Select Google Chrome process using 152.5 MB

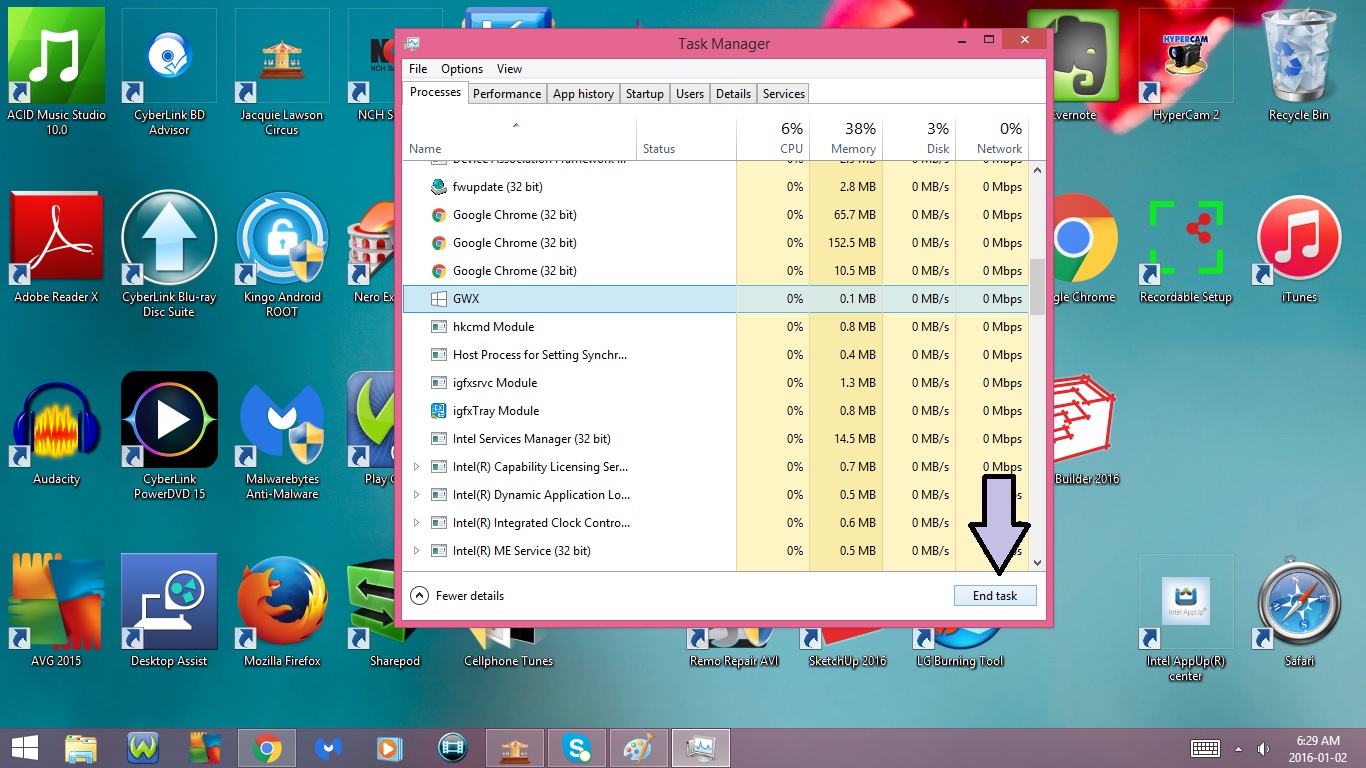click(716, 243)
